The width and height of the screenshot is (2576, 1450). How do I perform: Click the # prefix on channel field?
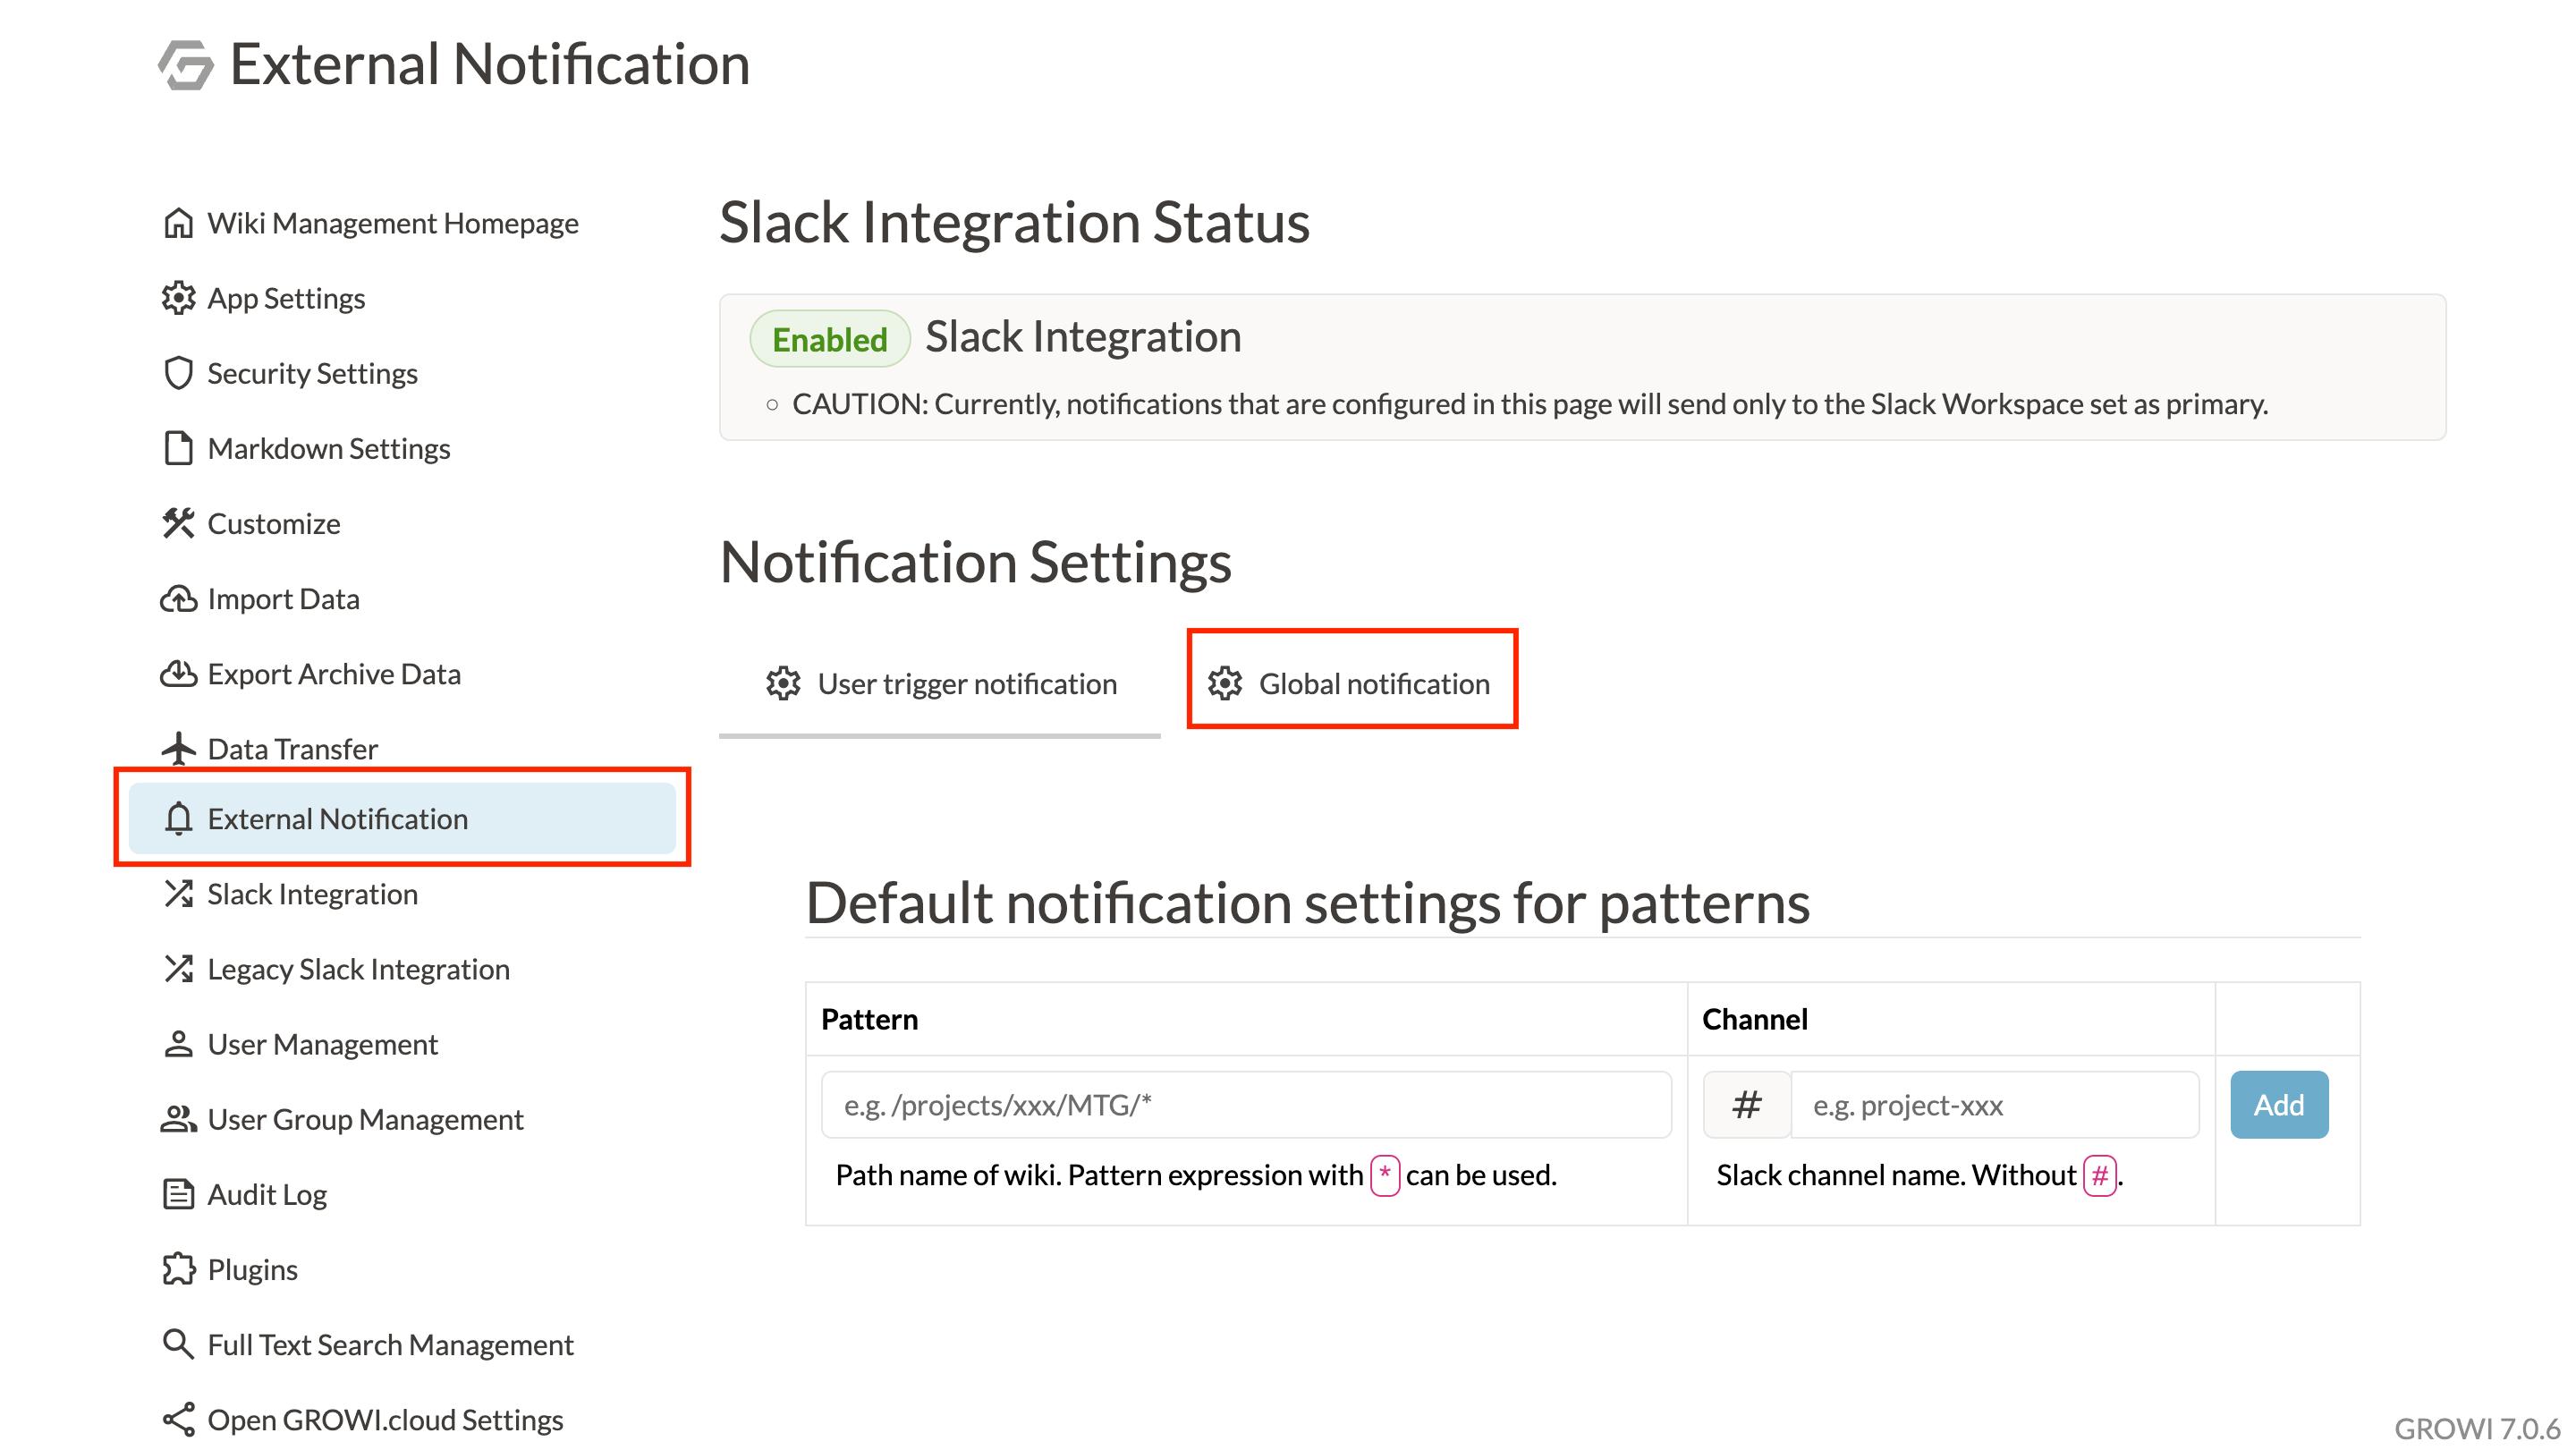[x=1747, y=1105]
